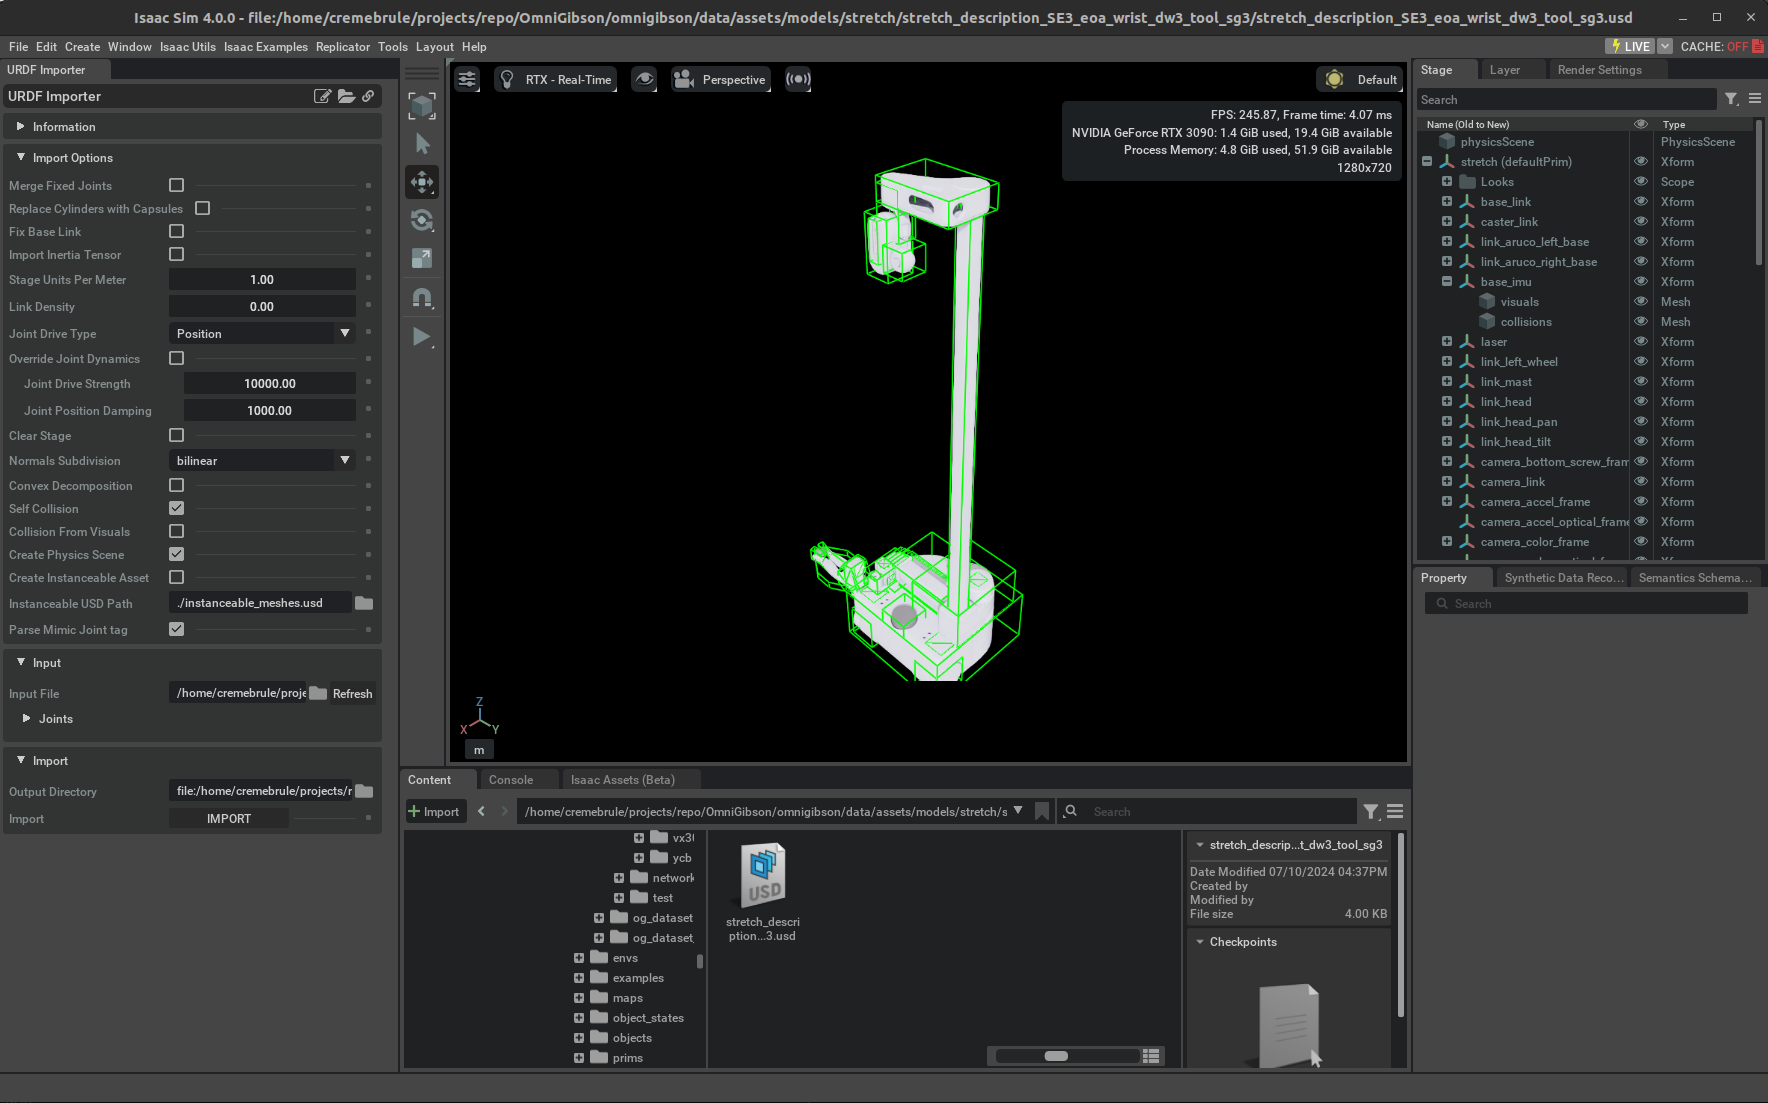This screenshot has width=1768, height=1103.
Task: Click the IMPORT button
Action: coord(228,817)
